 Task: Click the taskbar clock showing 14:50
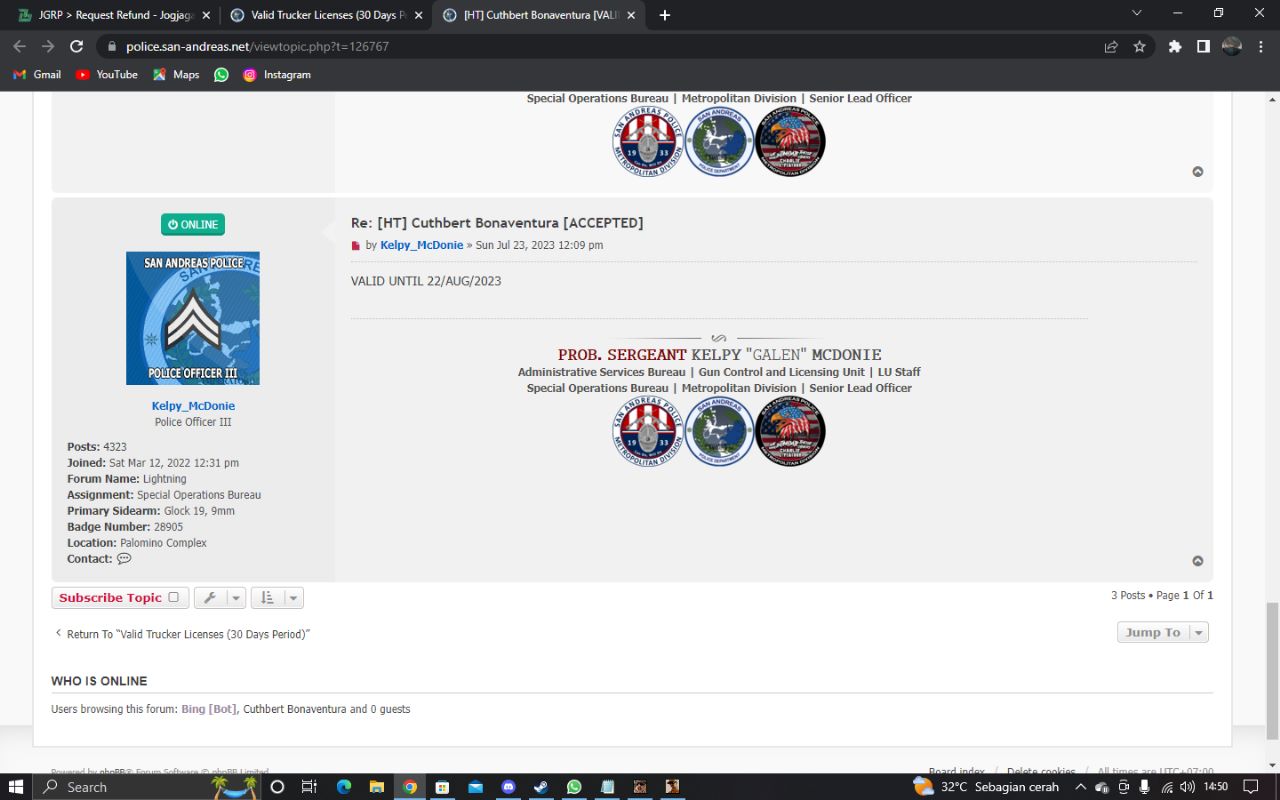pos(1216,787)
